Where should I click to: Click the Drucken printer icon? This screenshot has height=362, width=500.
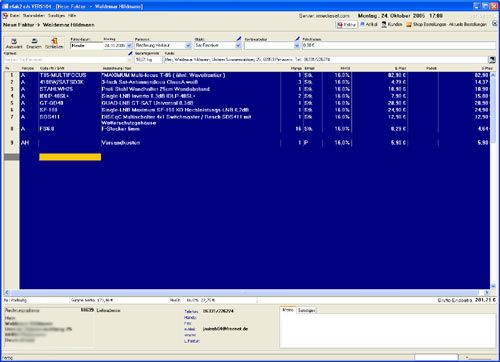tap(34, 43)
